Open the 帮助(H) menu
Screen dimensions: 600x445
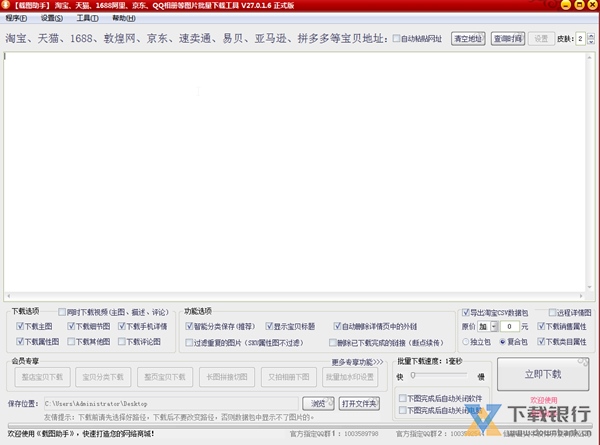[x=124, y=18]
